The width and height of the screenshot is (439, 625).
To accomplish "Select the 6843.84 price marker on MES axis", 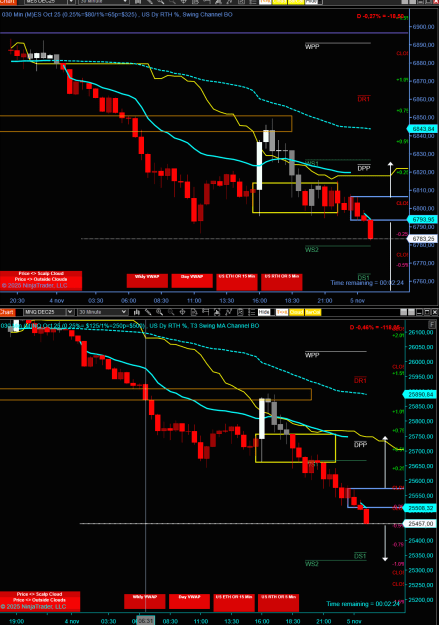I will 423,129.
